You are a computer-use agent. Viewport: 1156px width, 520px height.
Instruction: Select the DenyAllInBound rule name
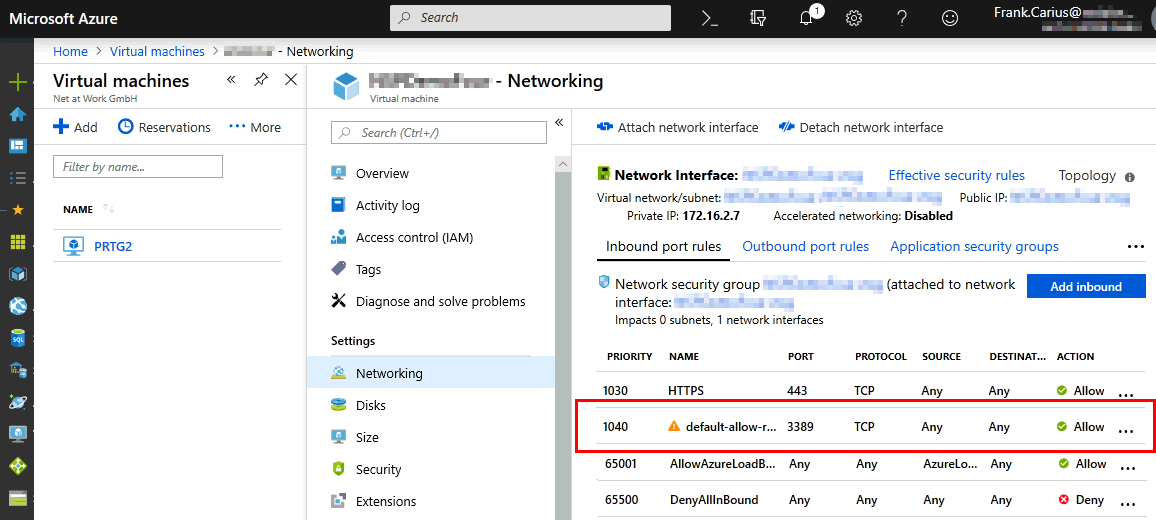click(714, 500)
